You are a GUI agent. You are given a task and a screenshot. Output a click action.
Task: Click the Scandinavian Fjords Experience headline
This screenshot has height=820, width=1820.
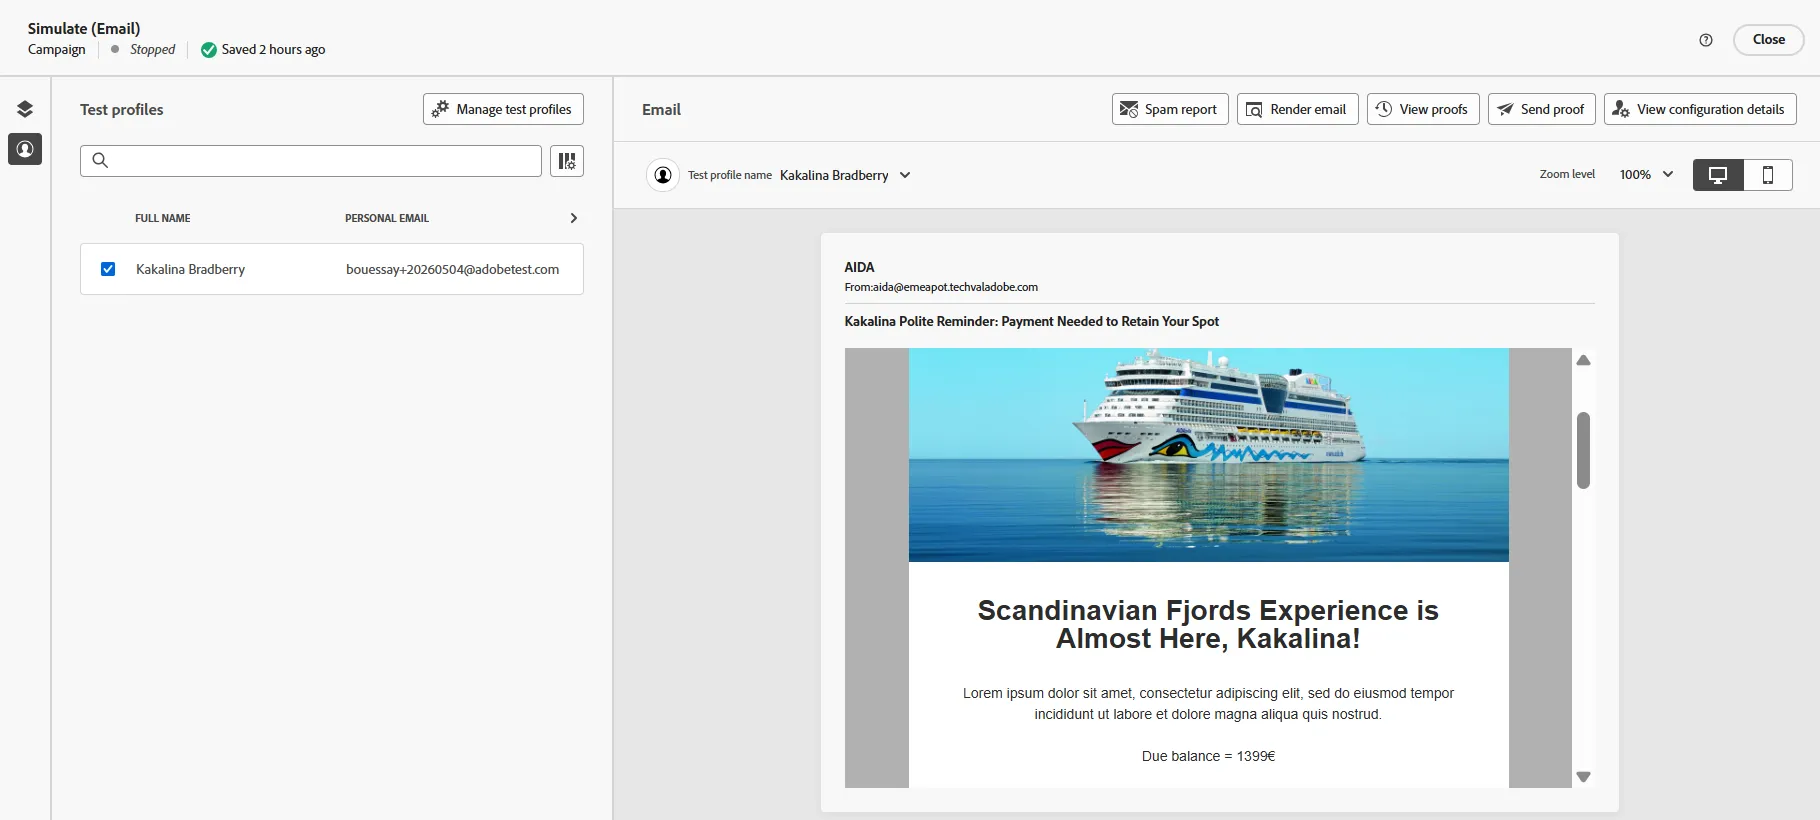point(1208,624)
